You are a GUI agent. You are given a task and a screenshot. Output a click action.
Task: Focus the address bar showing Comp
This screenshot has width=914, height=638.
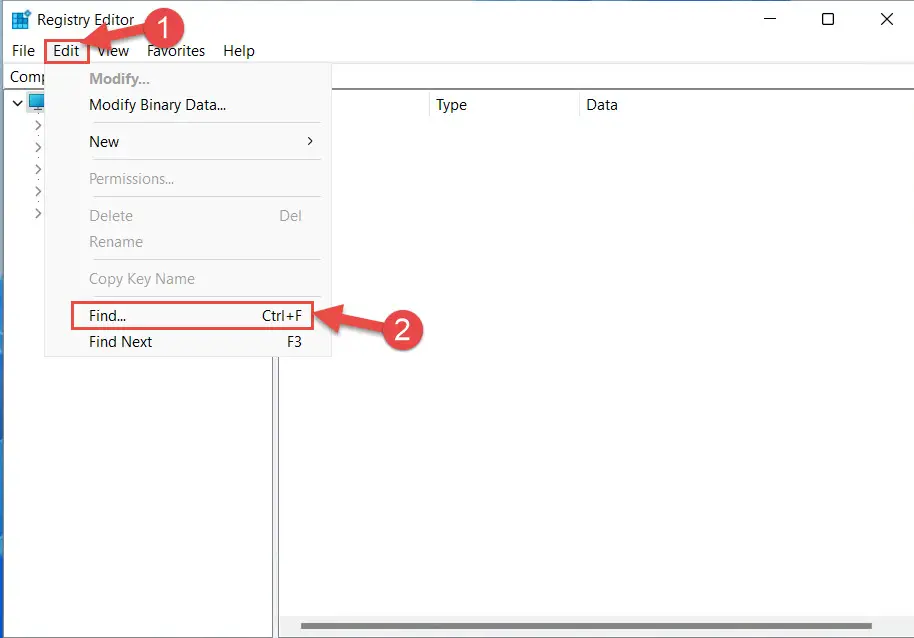pyautogui.click(x=460, y=76)
